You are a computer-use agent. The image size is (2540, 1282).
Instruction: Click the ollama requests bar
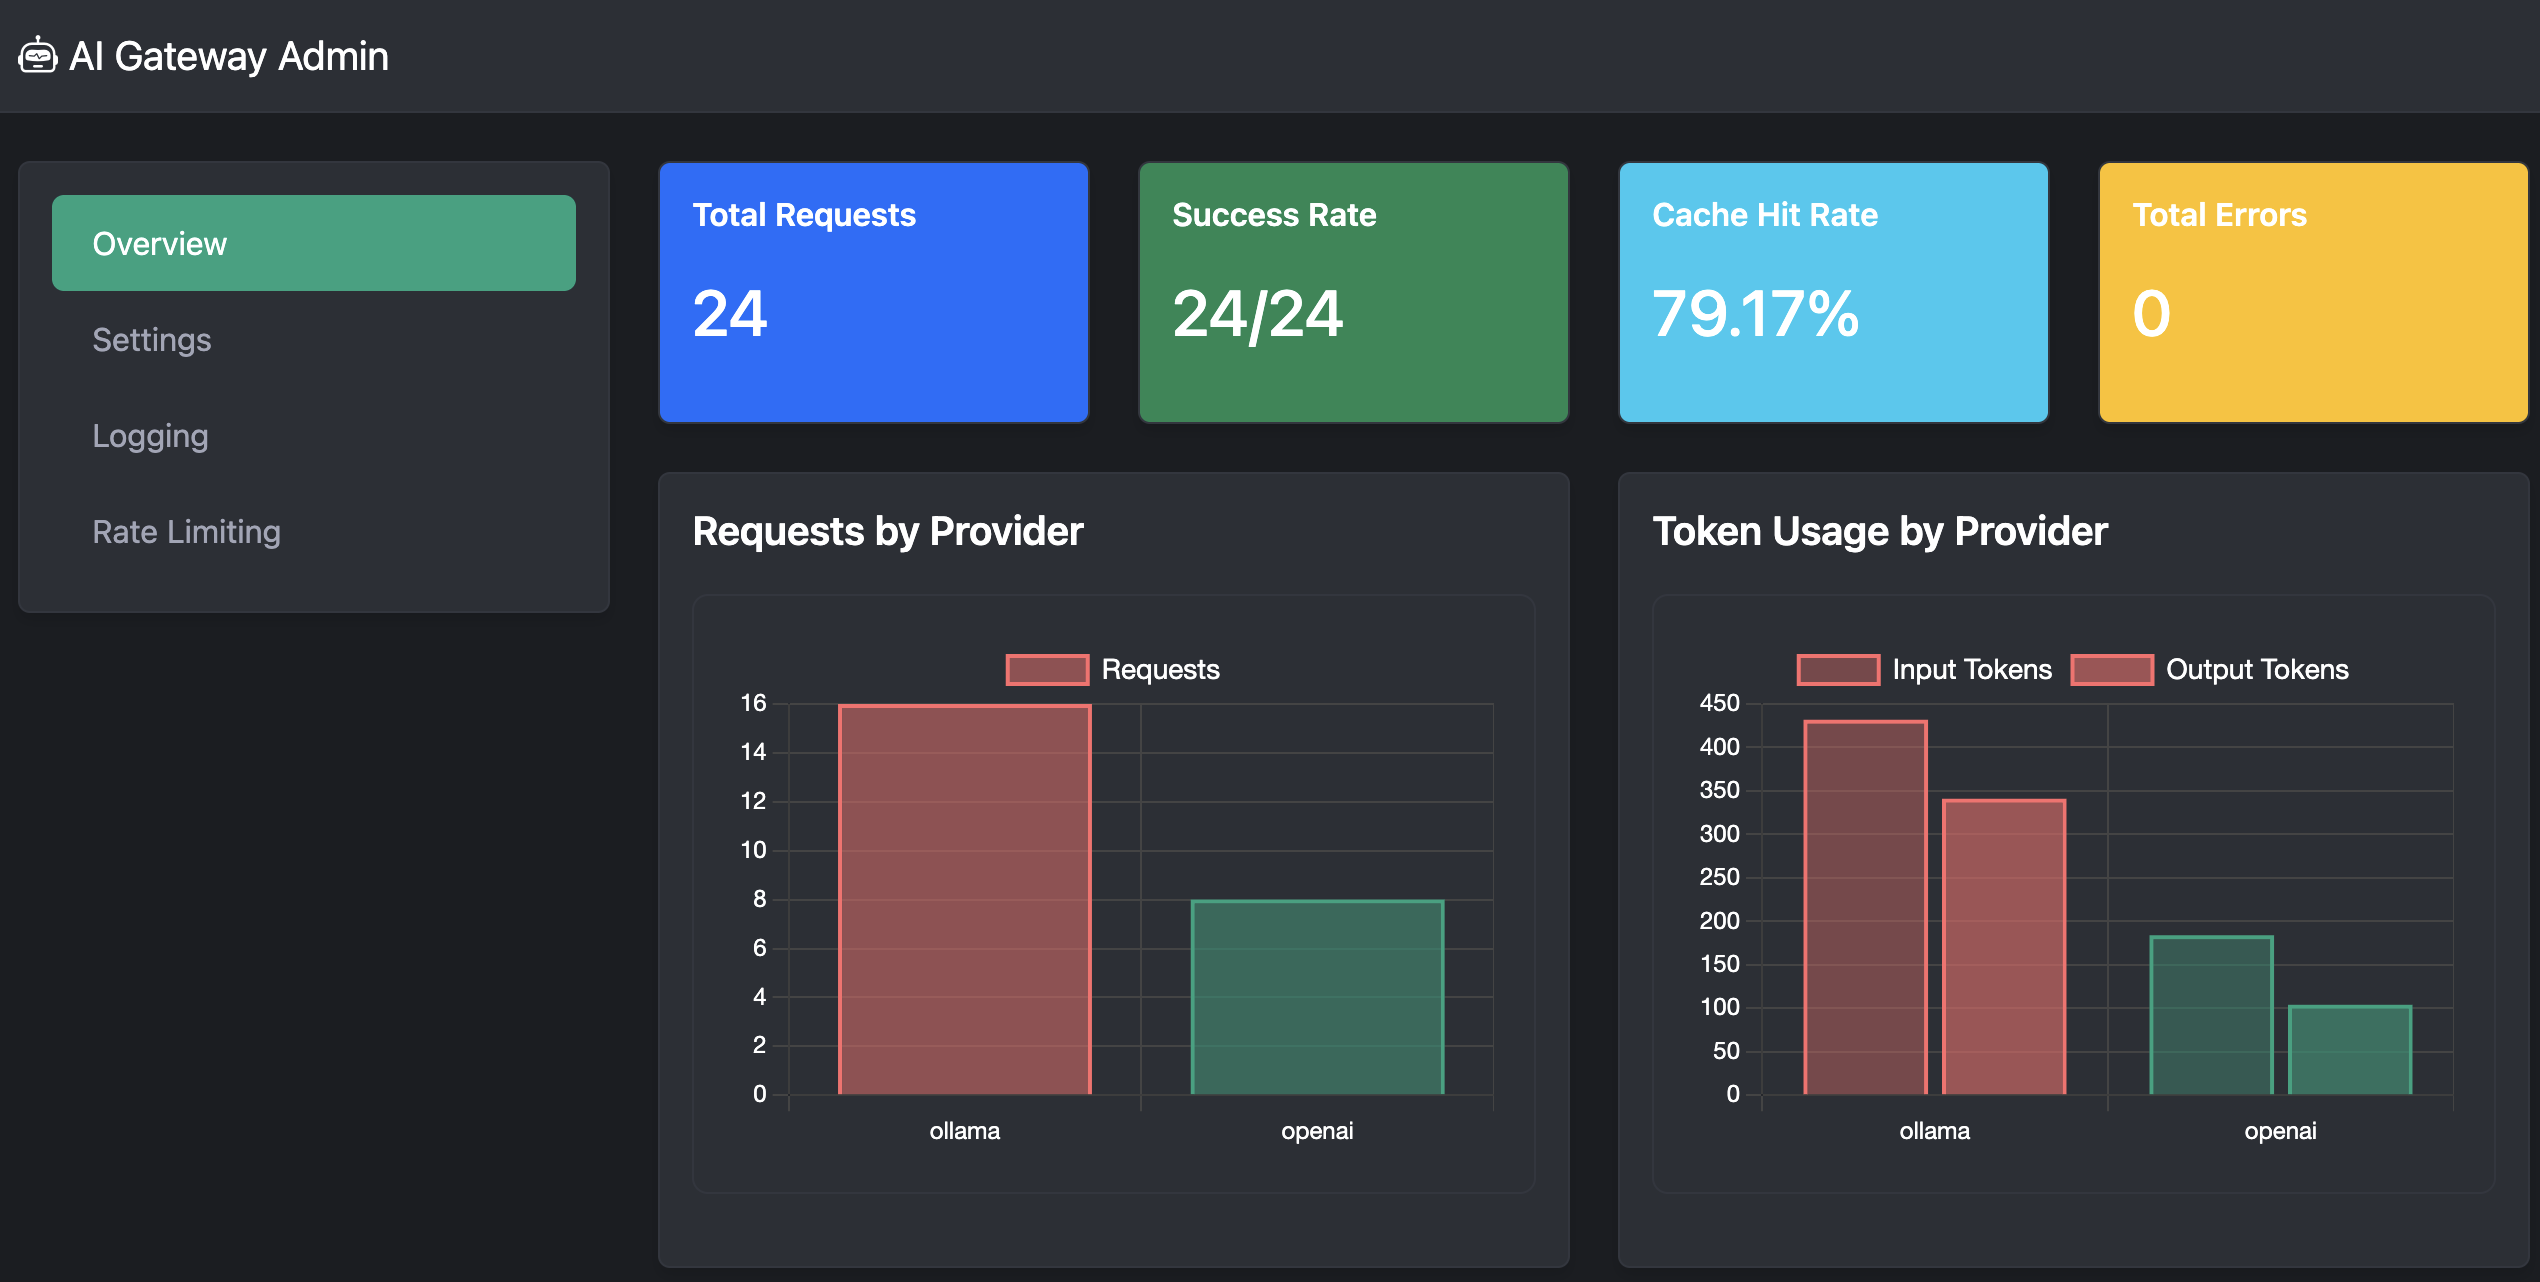point(964,900)
